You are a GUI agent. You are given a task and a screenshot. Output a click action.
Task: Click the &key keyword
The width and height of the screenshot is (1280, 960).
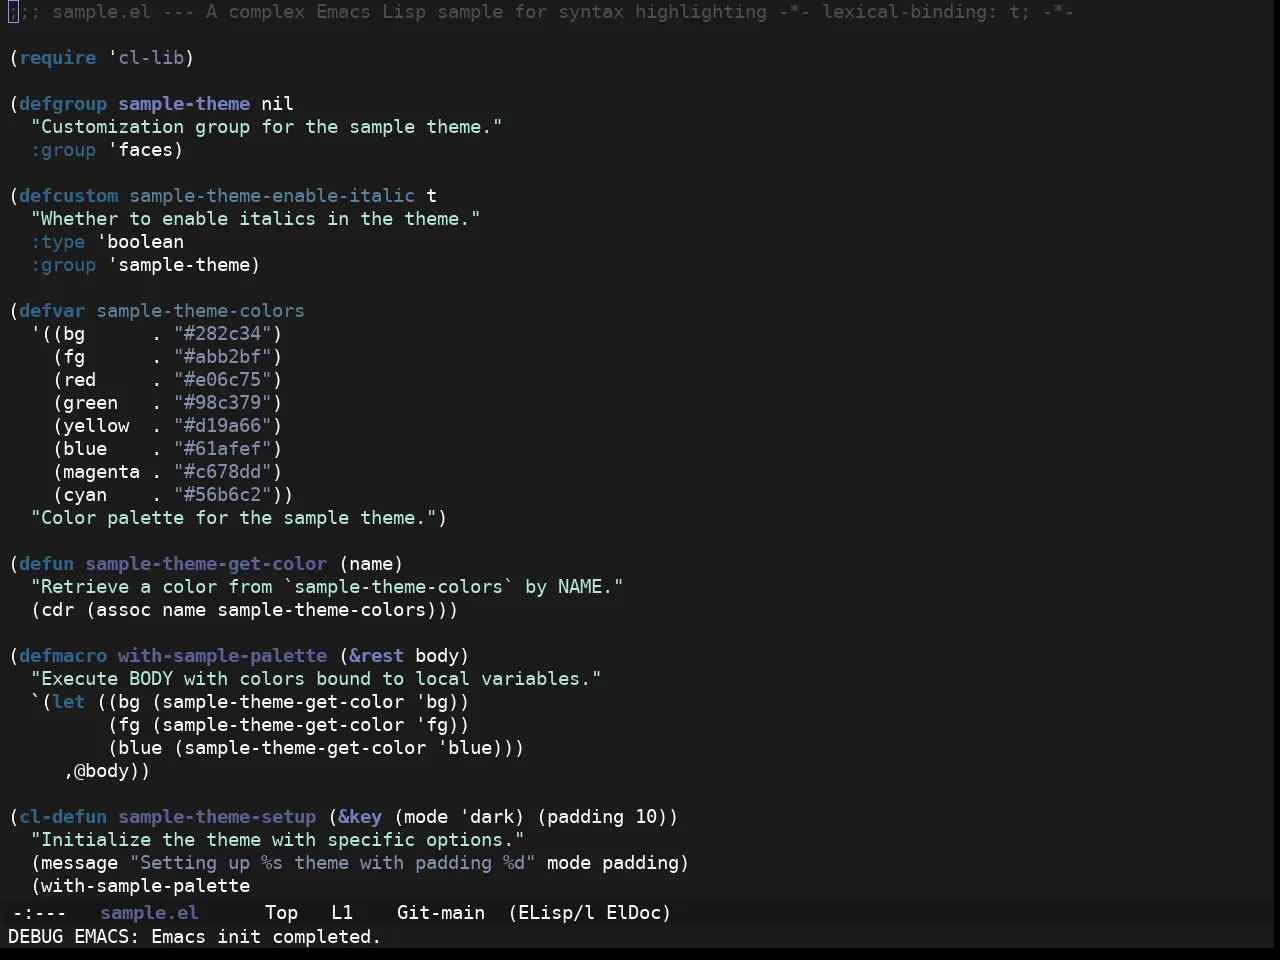[x=360, y=817]
